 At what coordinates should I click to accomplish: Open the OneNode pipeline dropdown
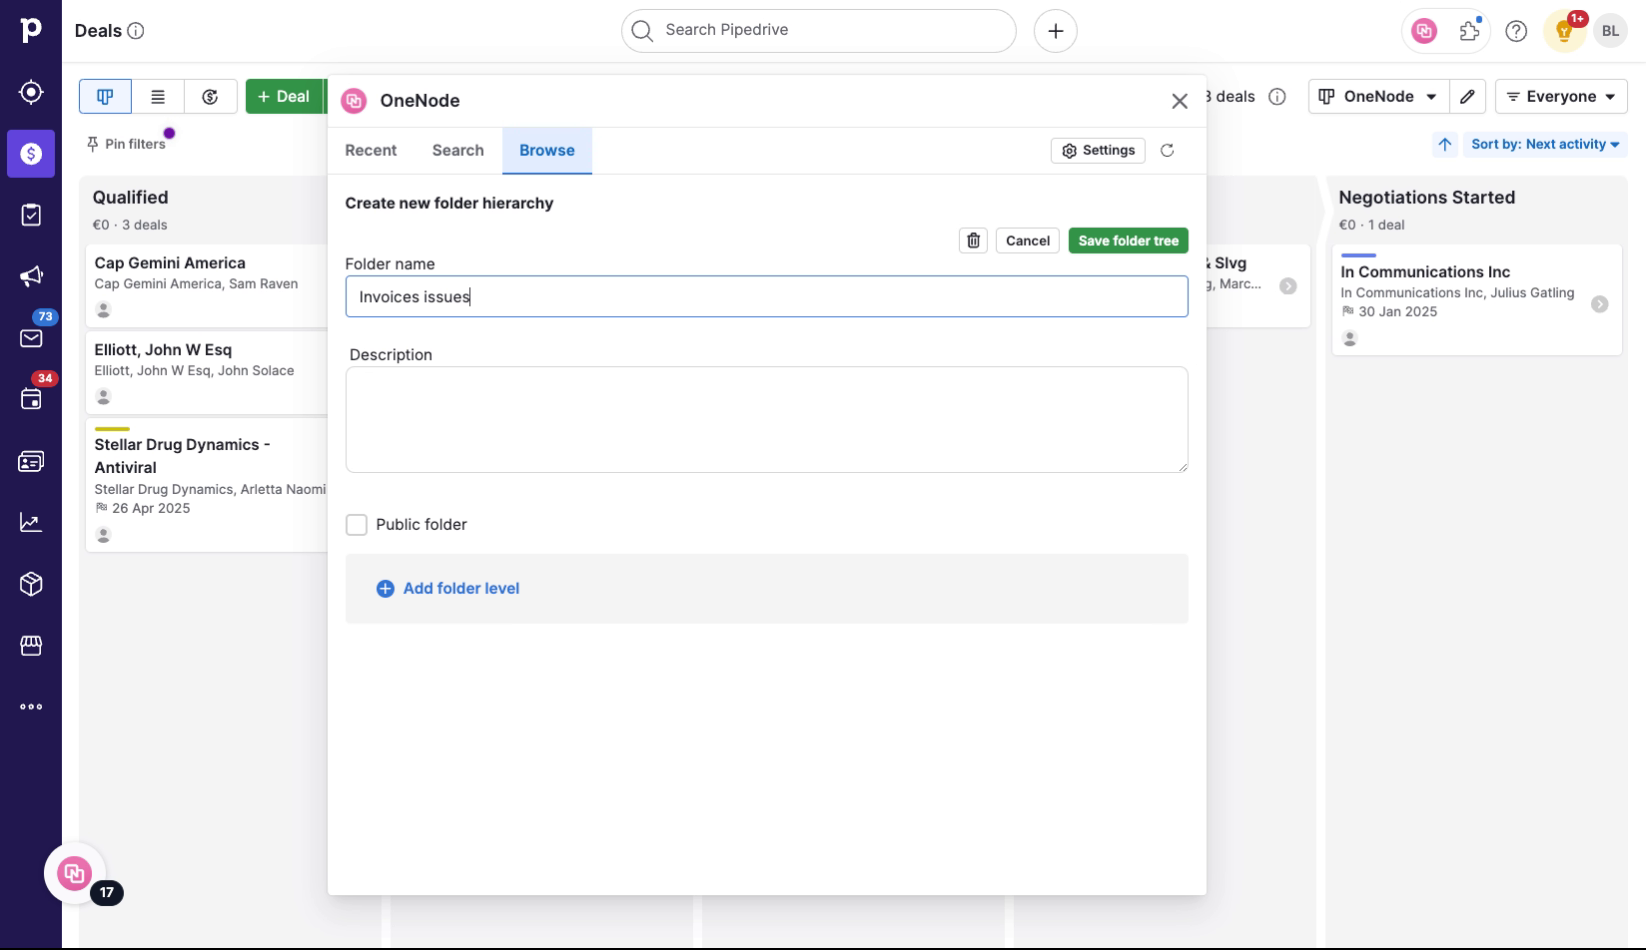pos(1378,97)
